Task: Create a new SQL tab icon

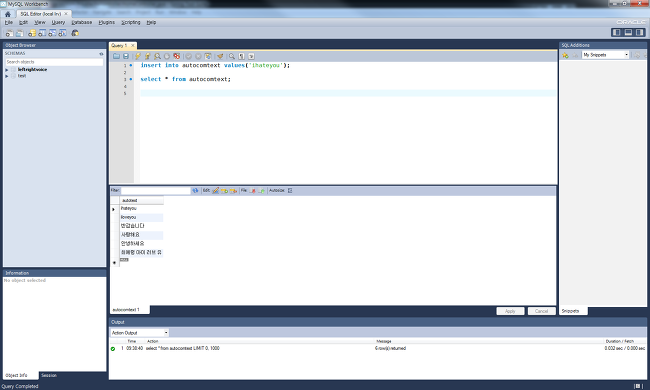Action: tap(9, 33)
